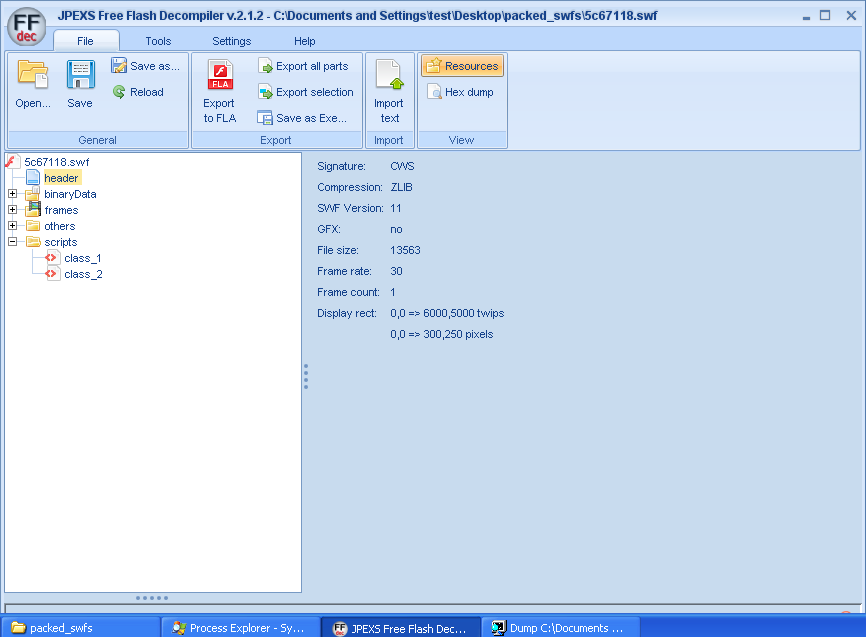
Task: Click JPEXS Free Flash Decompiler taskbar button
Action: coord(401,628)
